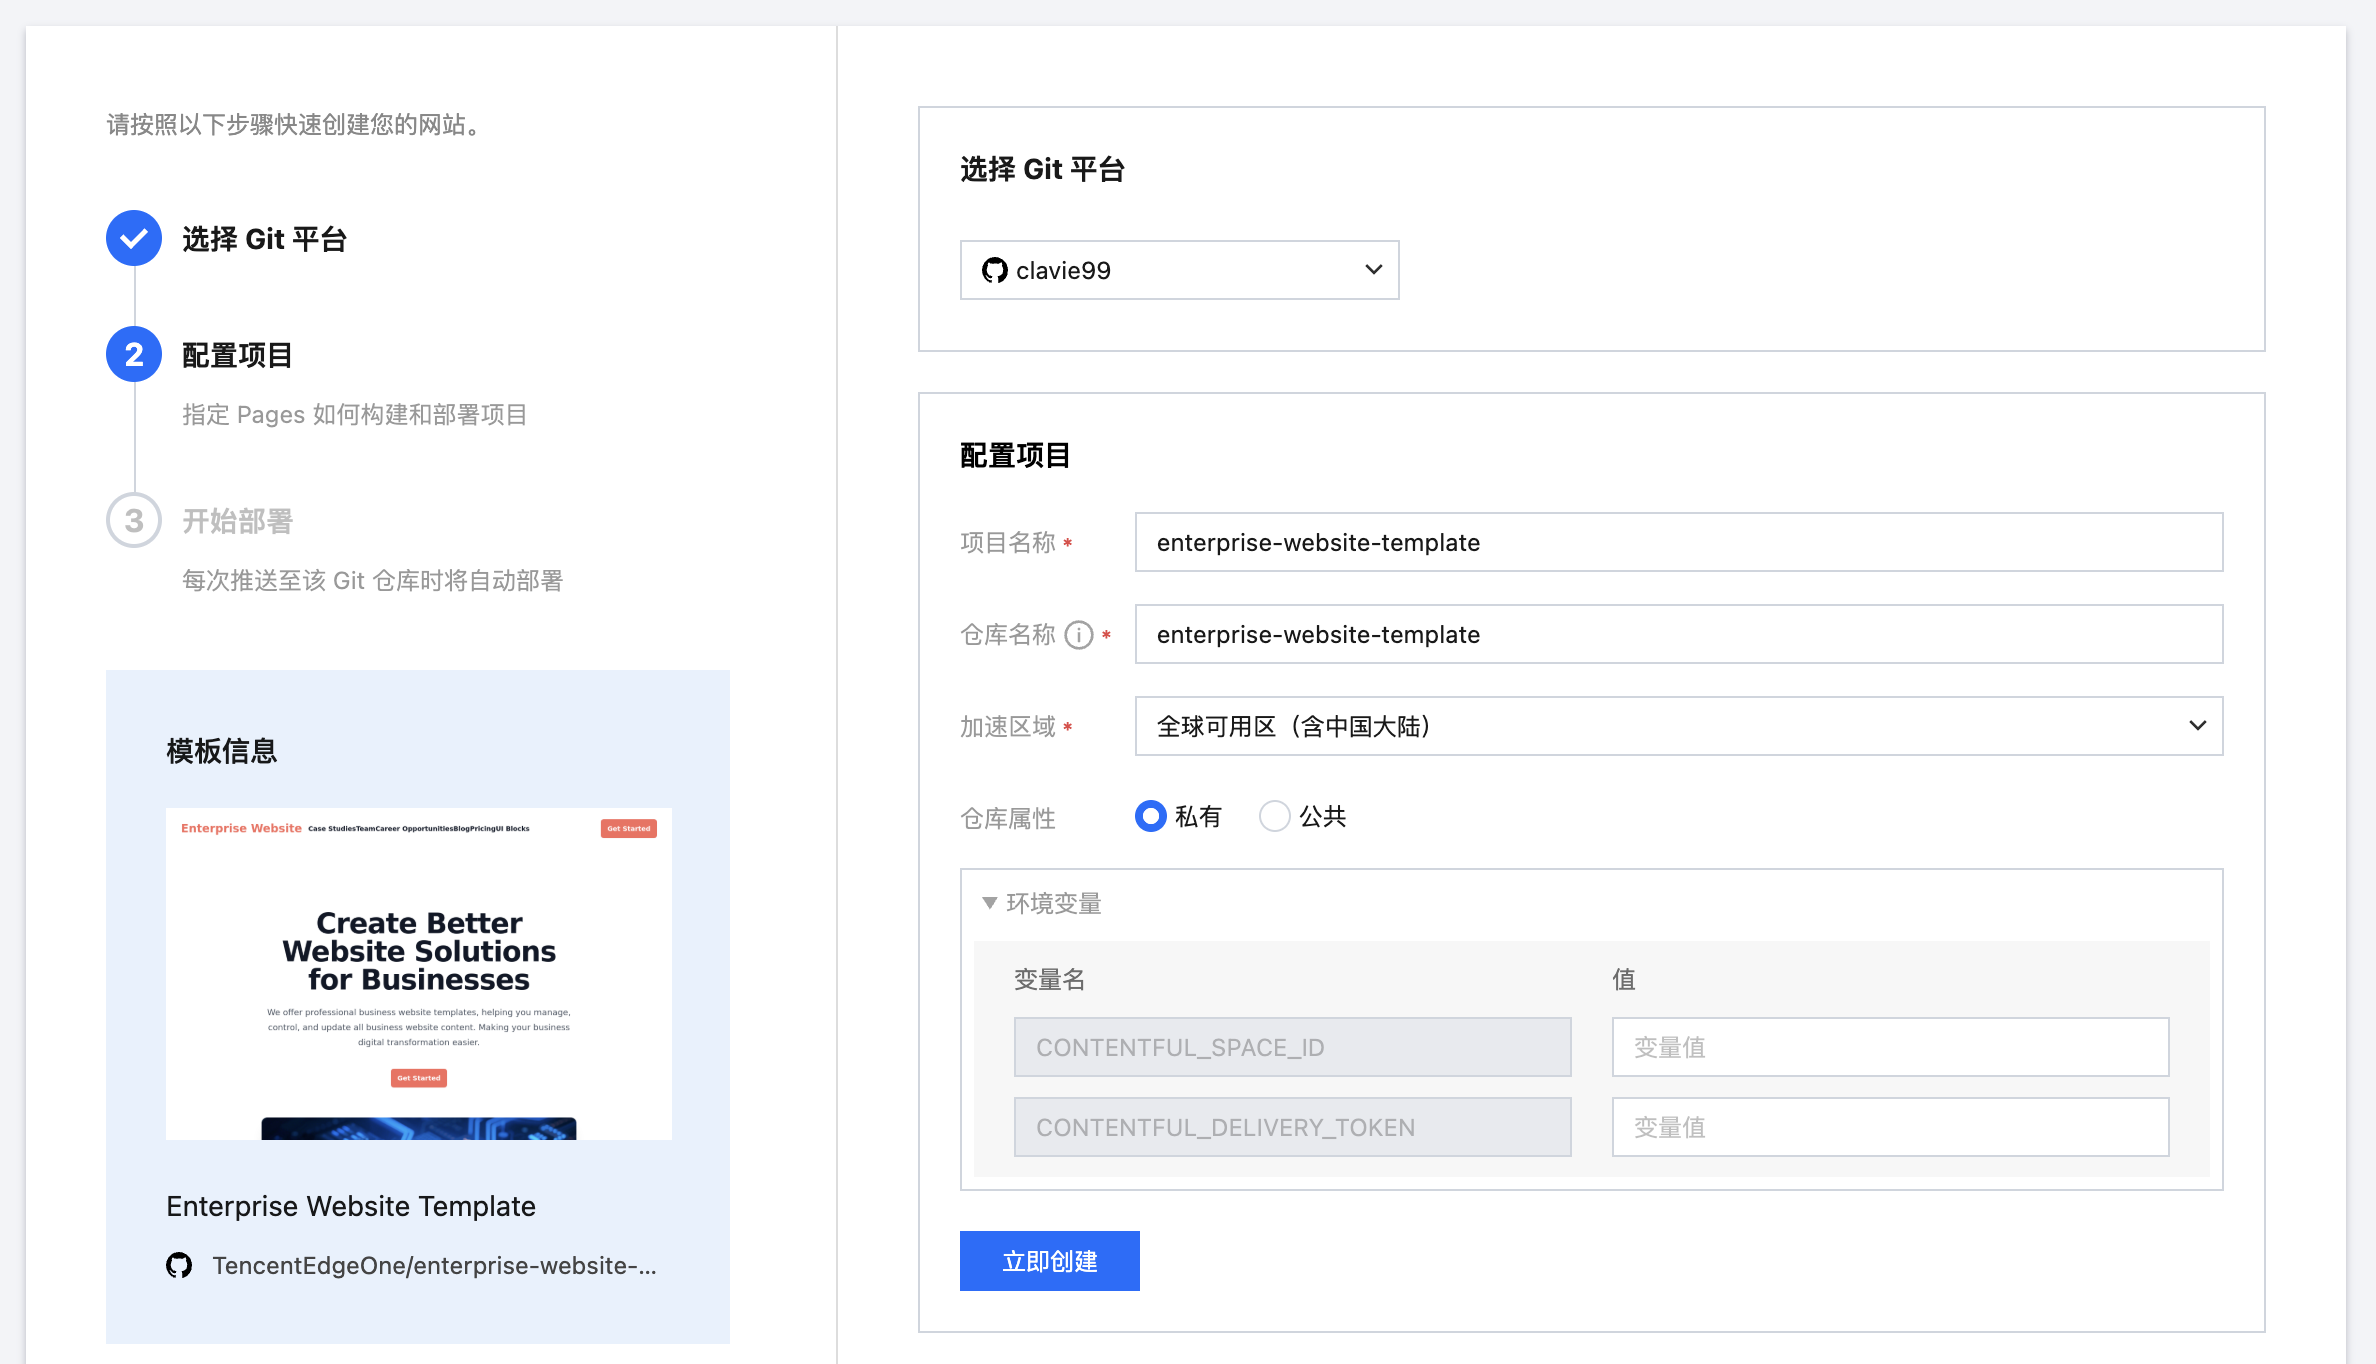Click the info icon next to 仓库名称
The image size is (2376, 1364).
pyautogui.click(x=1078, y=635)
